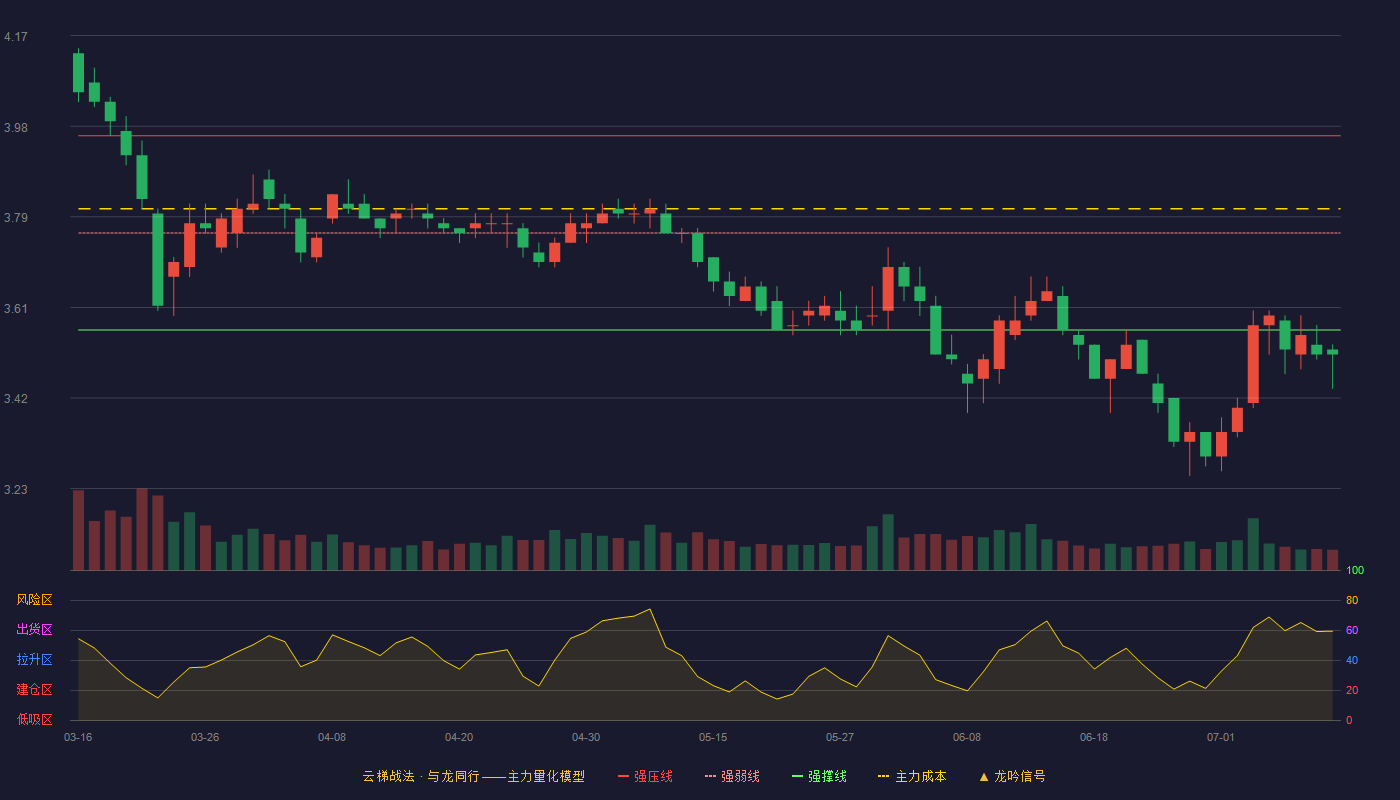Toggle the 强压线 legend item
The image size is (1400, 800).
pyautogui.click(x=645, y=776)
